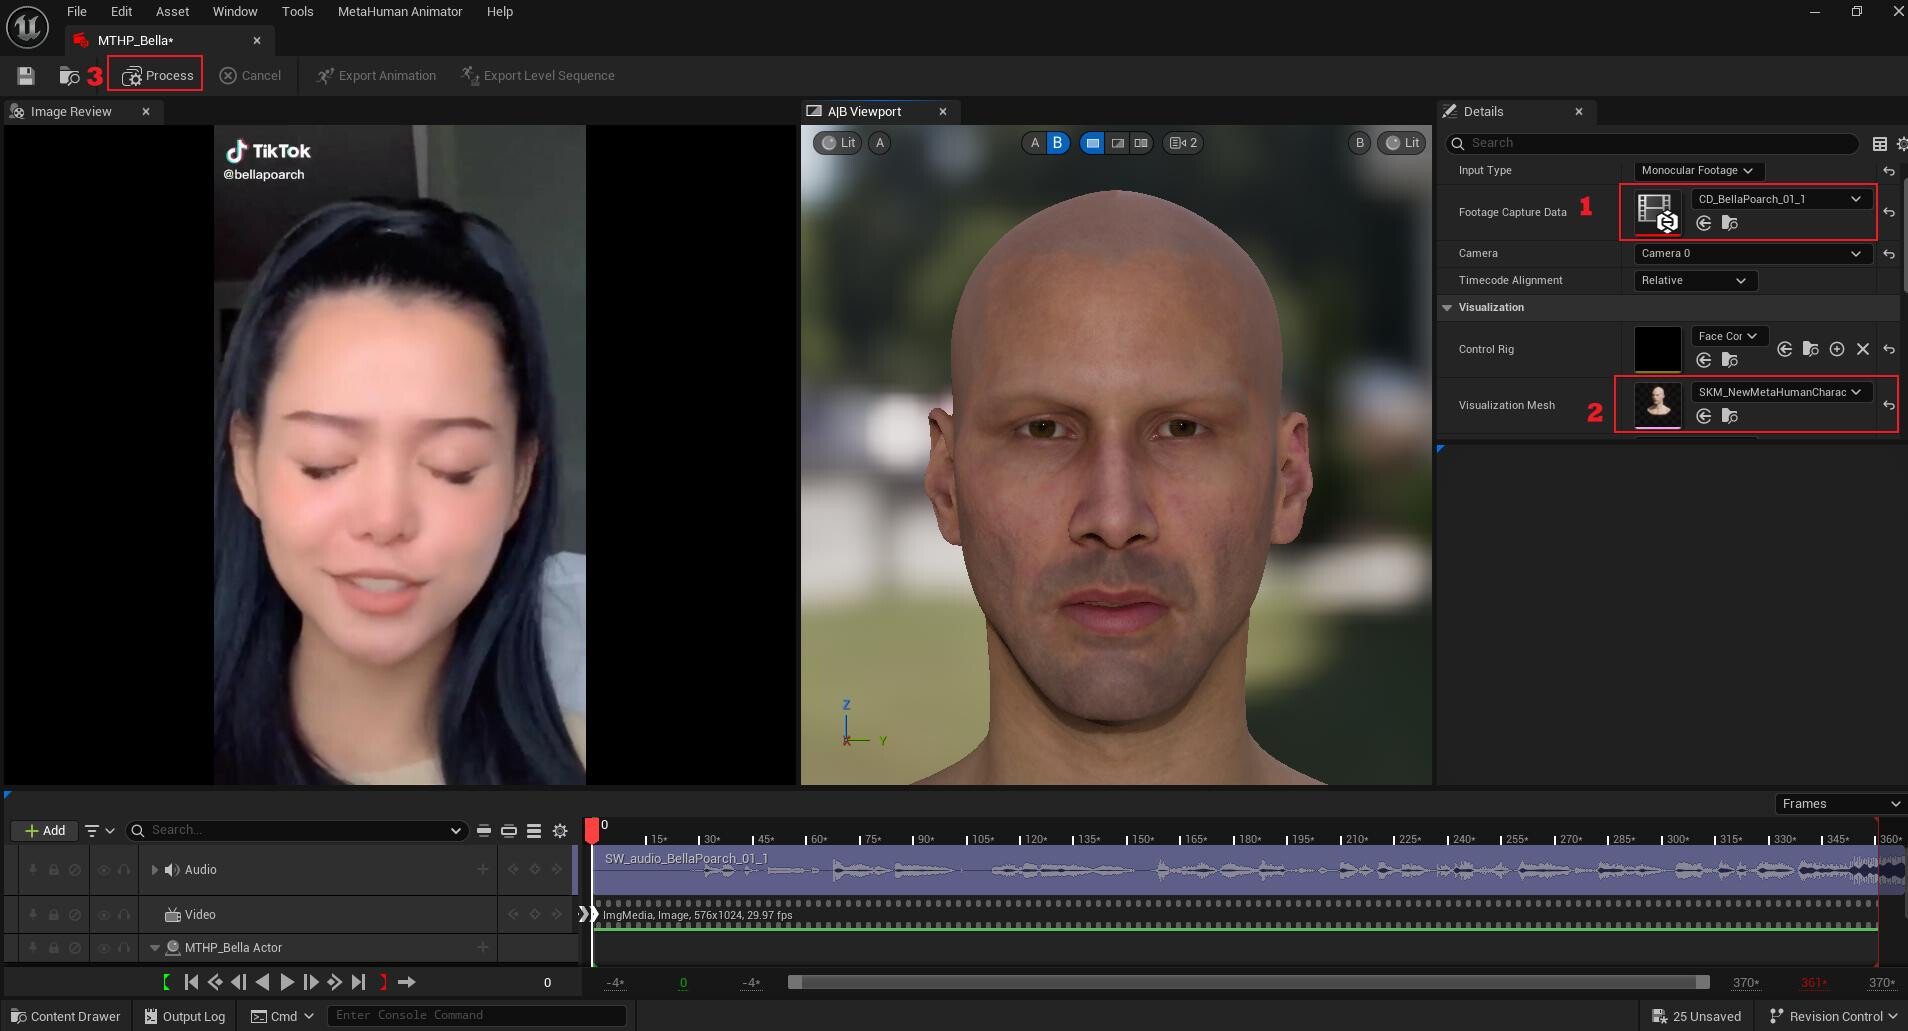Image resolution: width=1908 pixels, height=1031 pixels.
Task: Open the Output Log
Action: pos(185,1017)
